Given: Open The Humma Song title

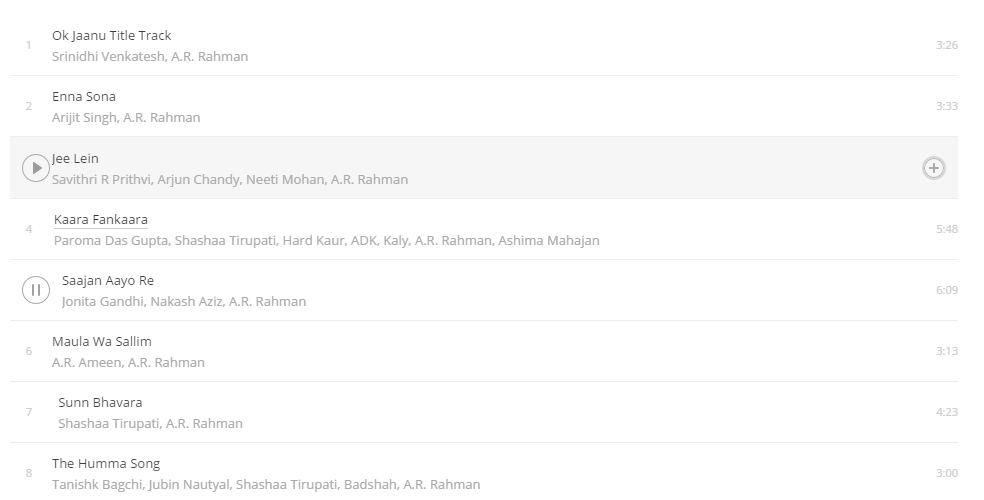Looking at the screenshot, I should tap(106, 464).
